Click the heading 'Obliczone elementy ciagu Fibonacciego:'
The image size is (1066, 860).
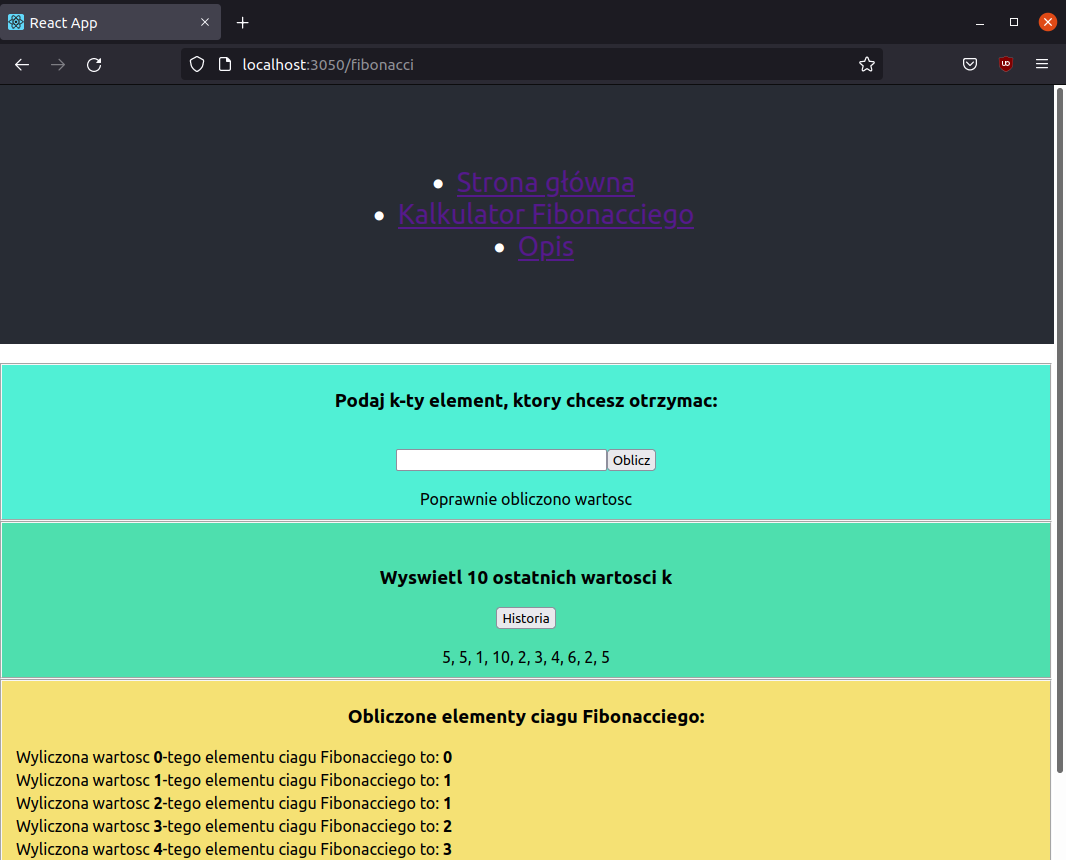coord(526,717)
